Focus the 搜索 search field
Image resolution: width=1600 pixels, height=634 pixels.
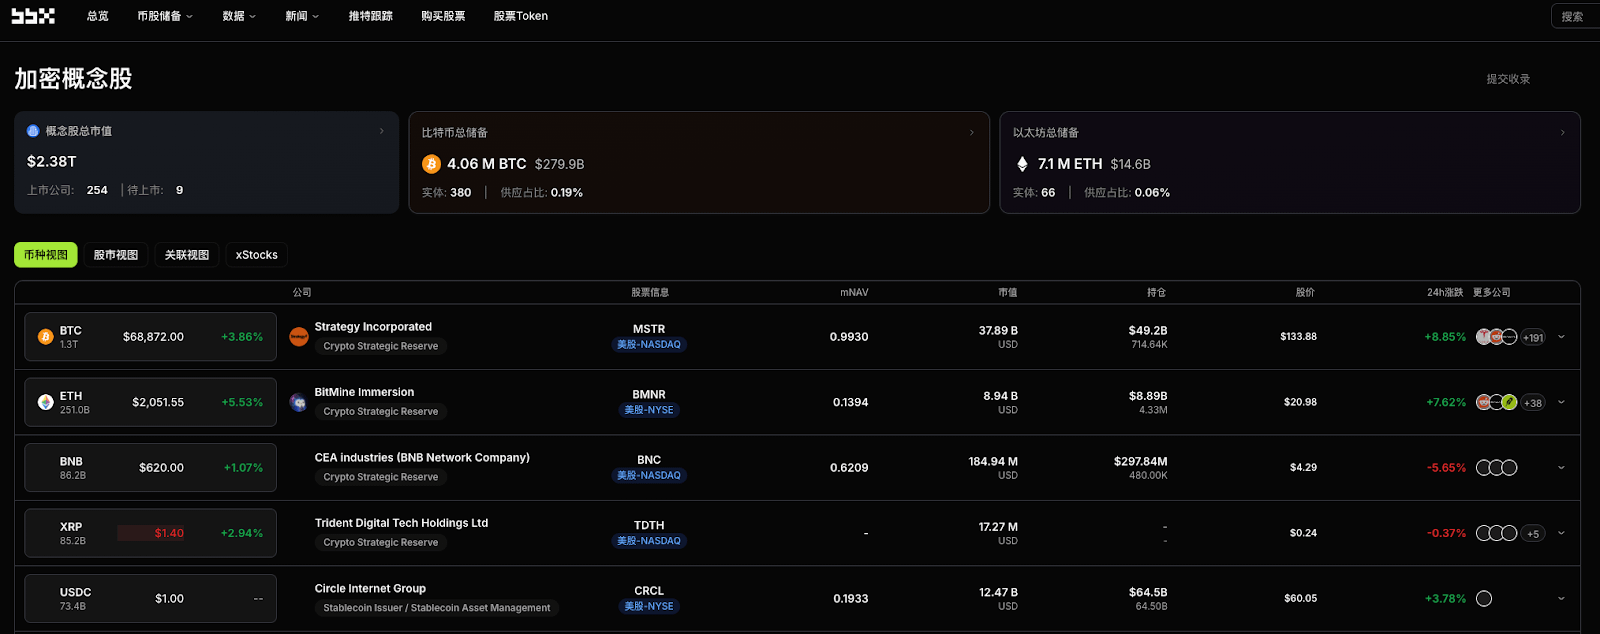pos(1576,16)
